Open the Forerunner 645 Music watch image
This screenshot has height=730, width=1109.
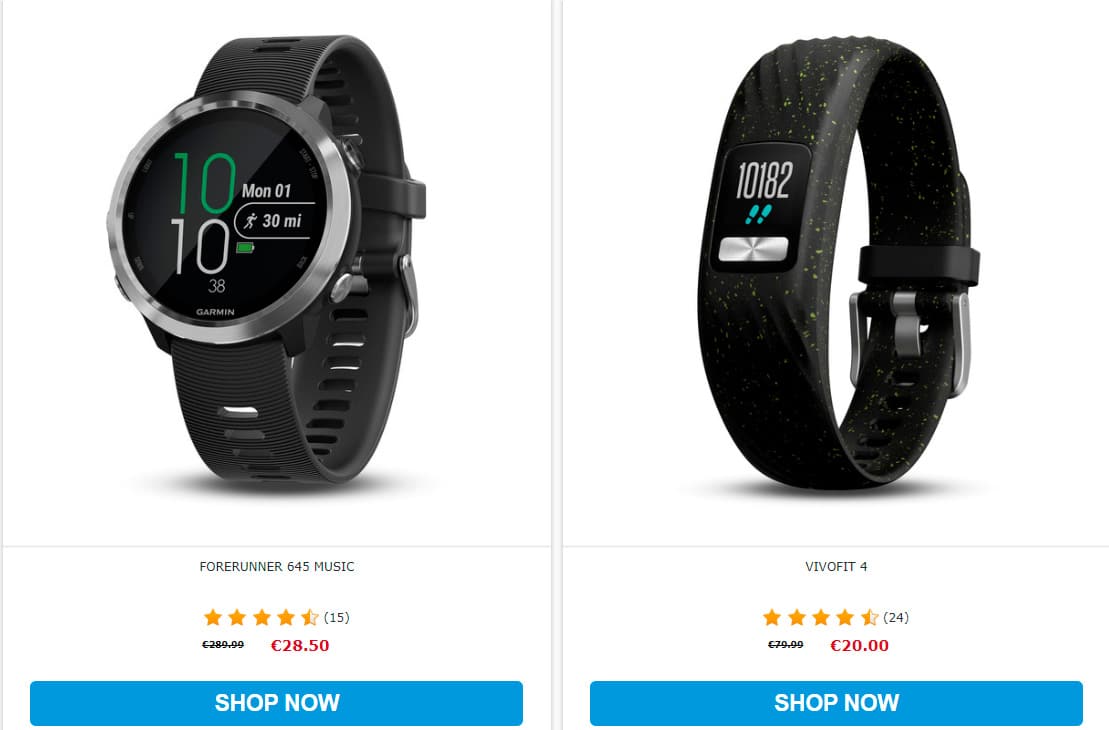[267, 260]
